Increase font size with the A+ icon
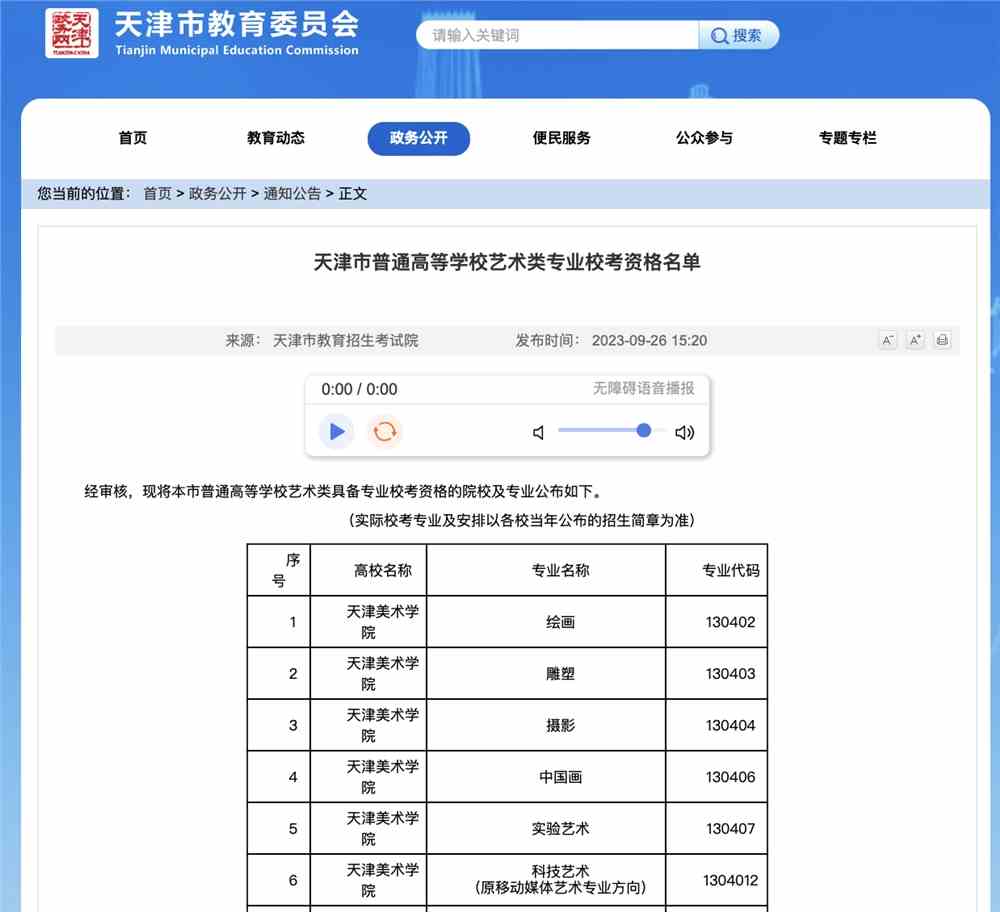 point(915,341)
